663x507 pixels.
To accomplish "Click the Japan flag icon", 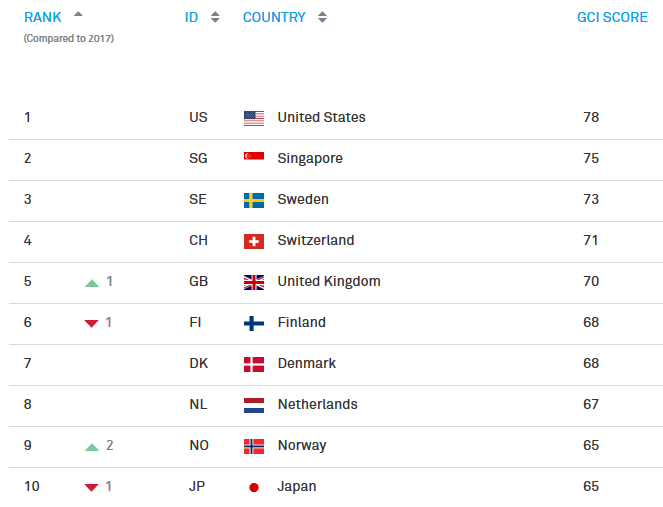I will [254, 487].
